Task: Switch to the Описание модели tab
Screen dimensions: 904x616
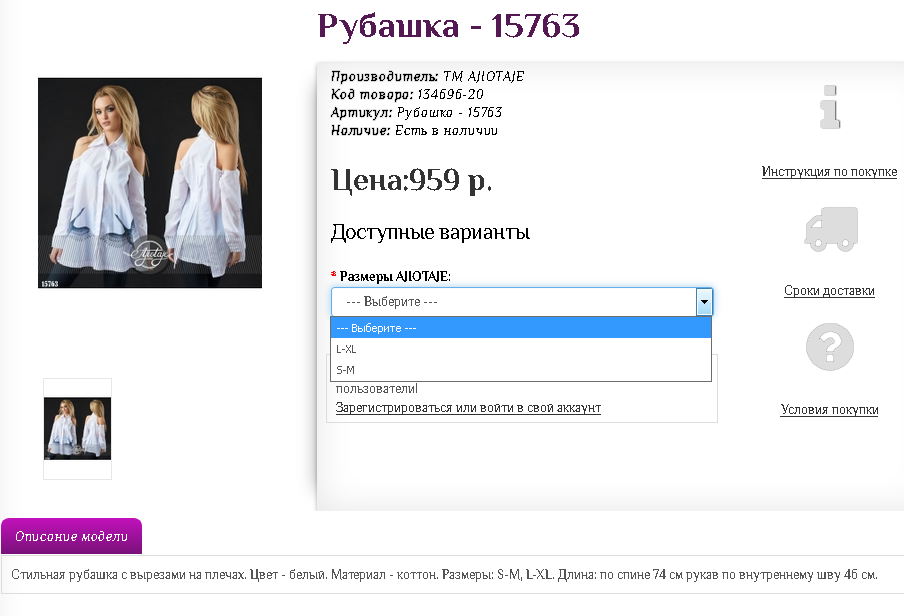Action: pyautogui.click(x=71, y=537)
